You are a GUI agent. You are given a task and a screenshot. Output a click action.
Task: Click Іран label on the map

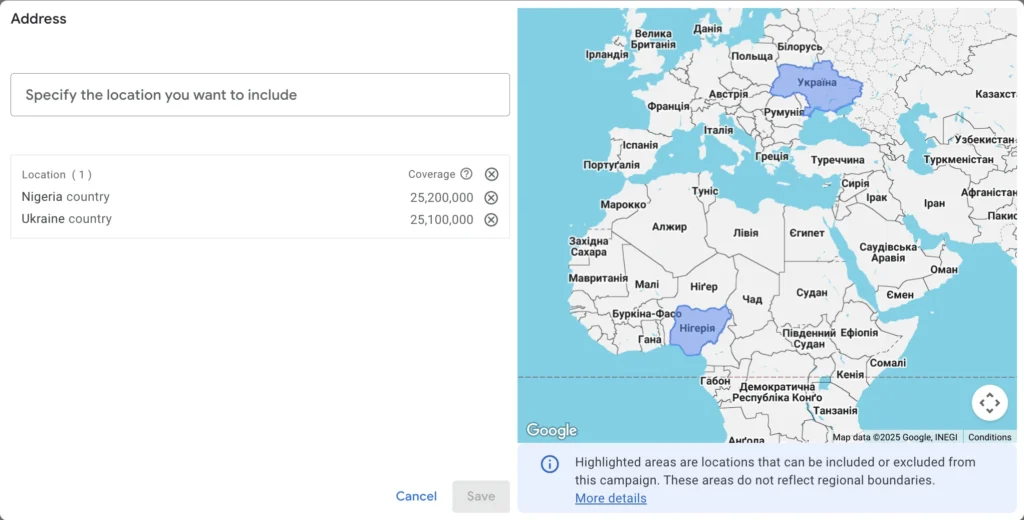[934, 203]
